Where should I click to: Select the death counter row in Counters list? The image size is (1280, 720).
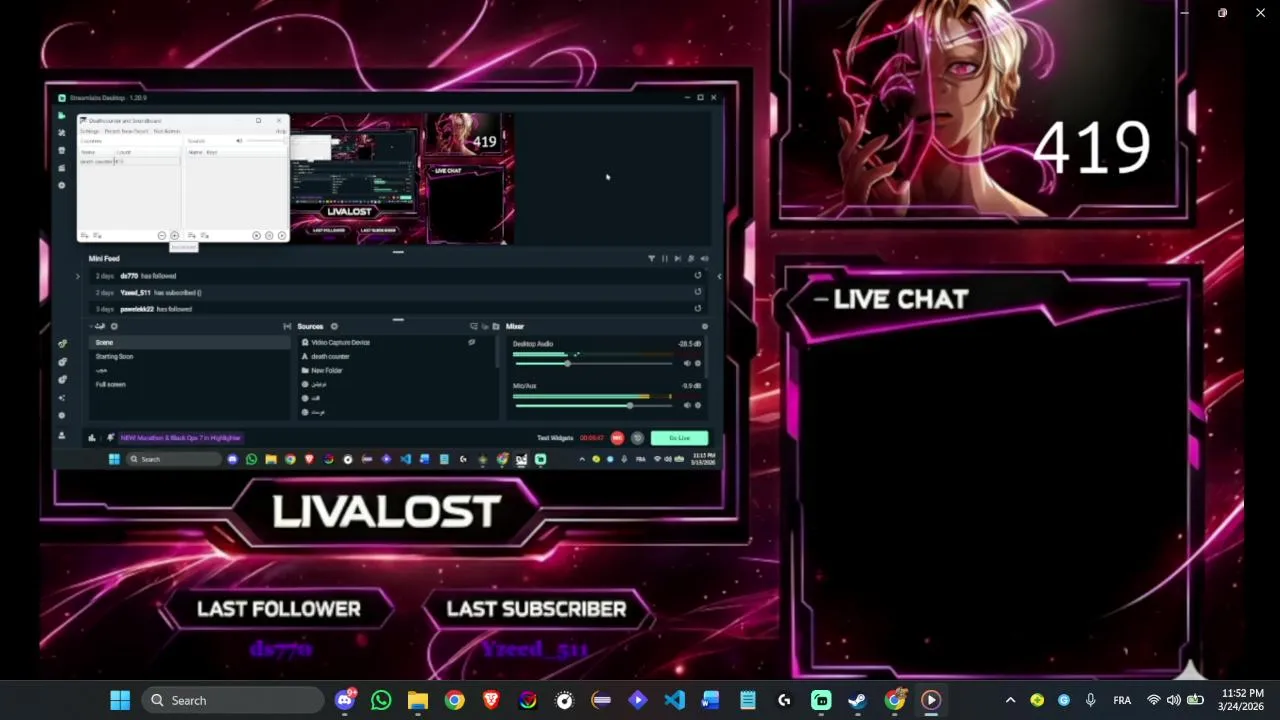tap(131, 161)
